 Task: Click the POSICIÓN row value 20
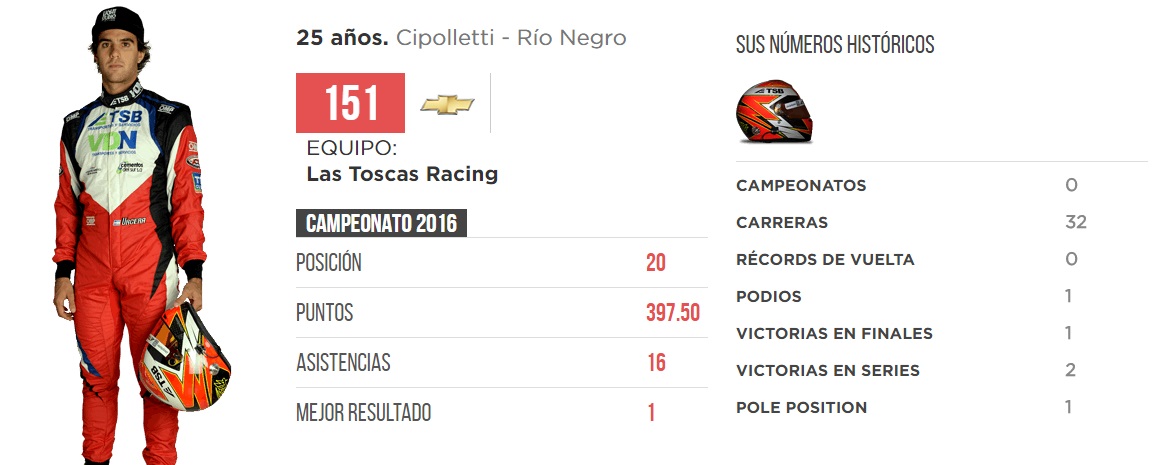click(x=656, y=263)
